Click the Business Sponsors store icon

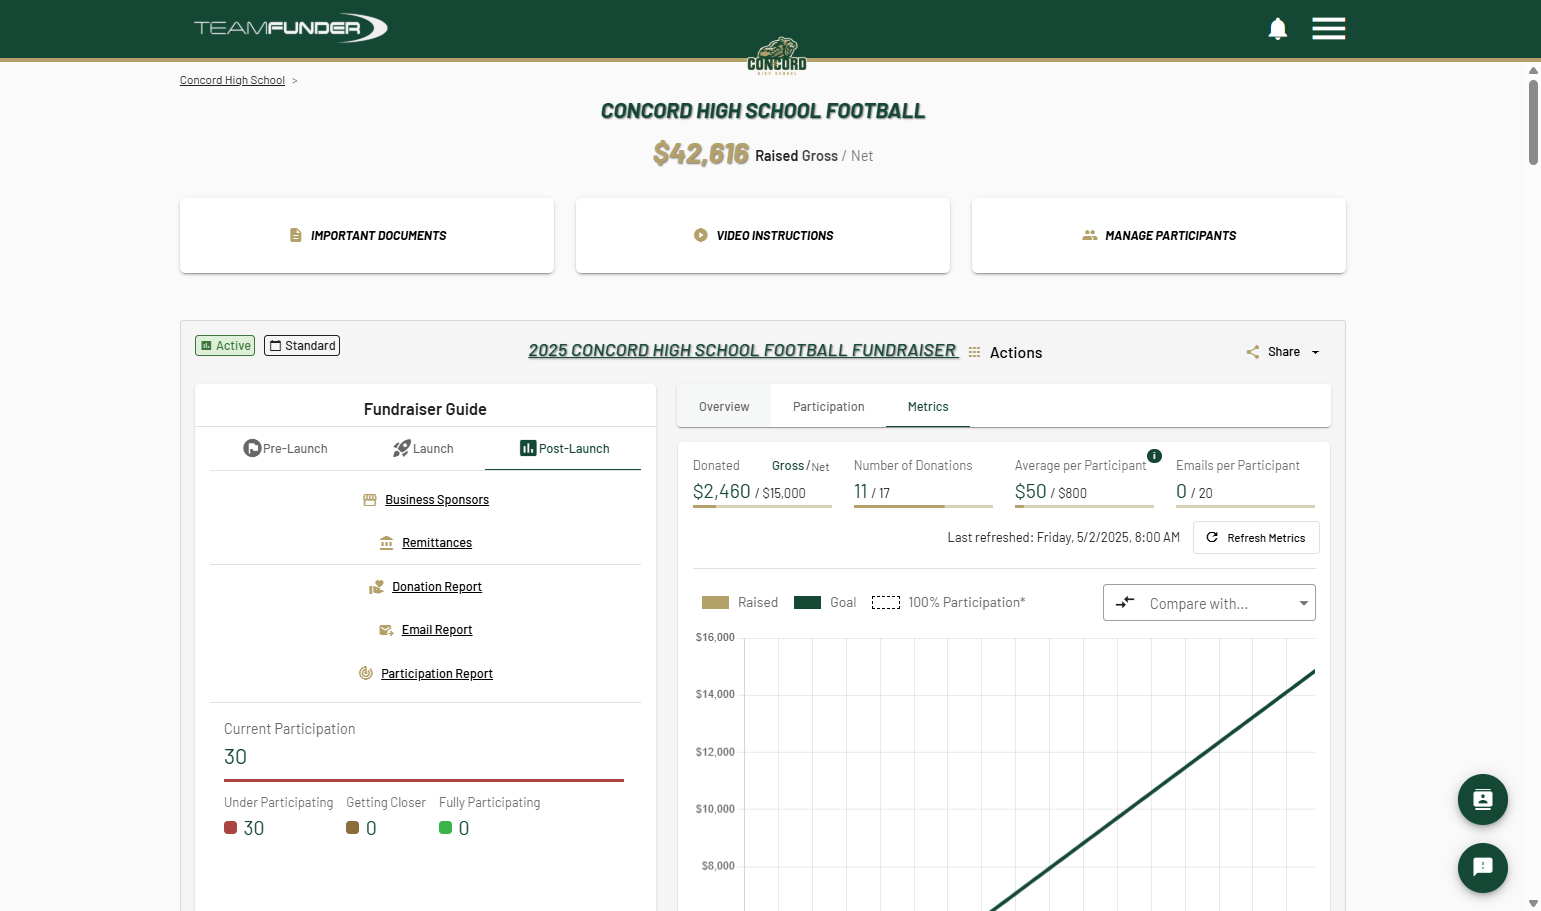[370, 500]
